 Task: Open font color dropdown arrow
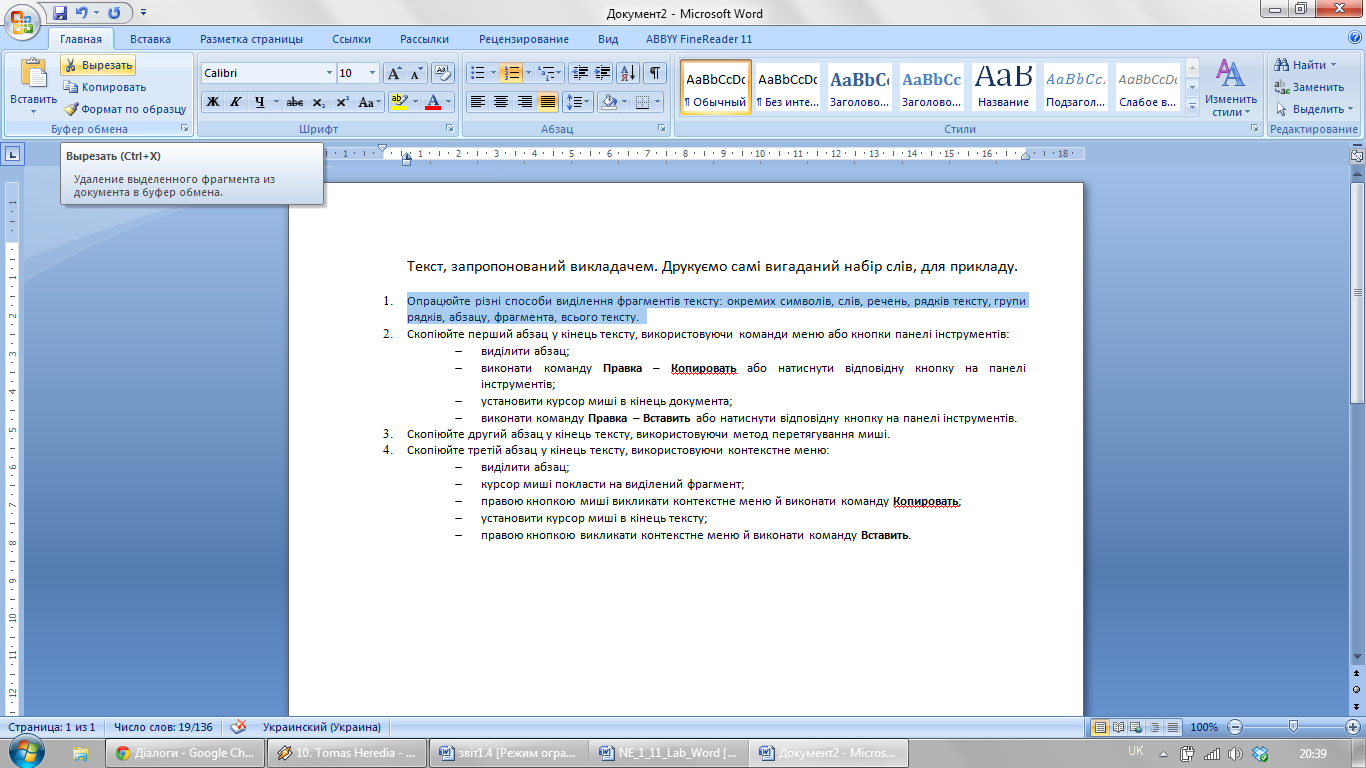[448, 102]
